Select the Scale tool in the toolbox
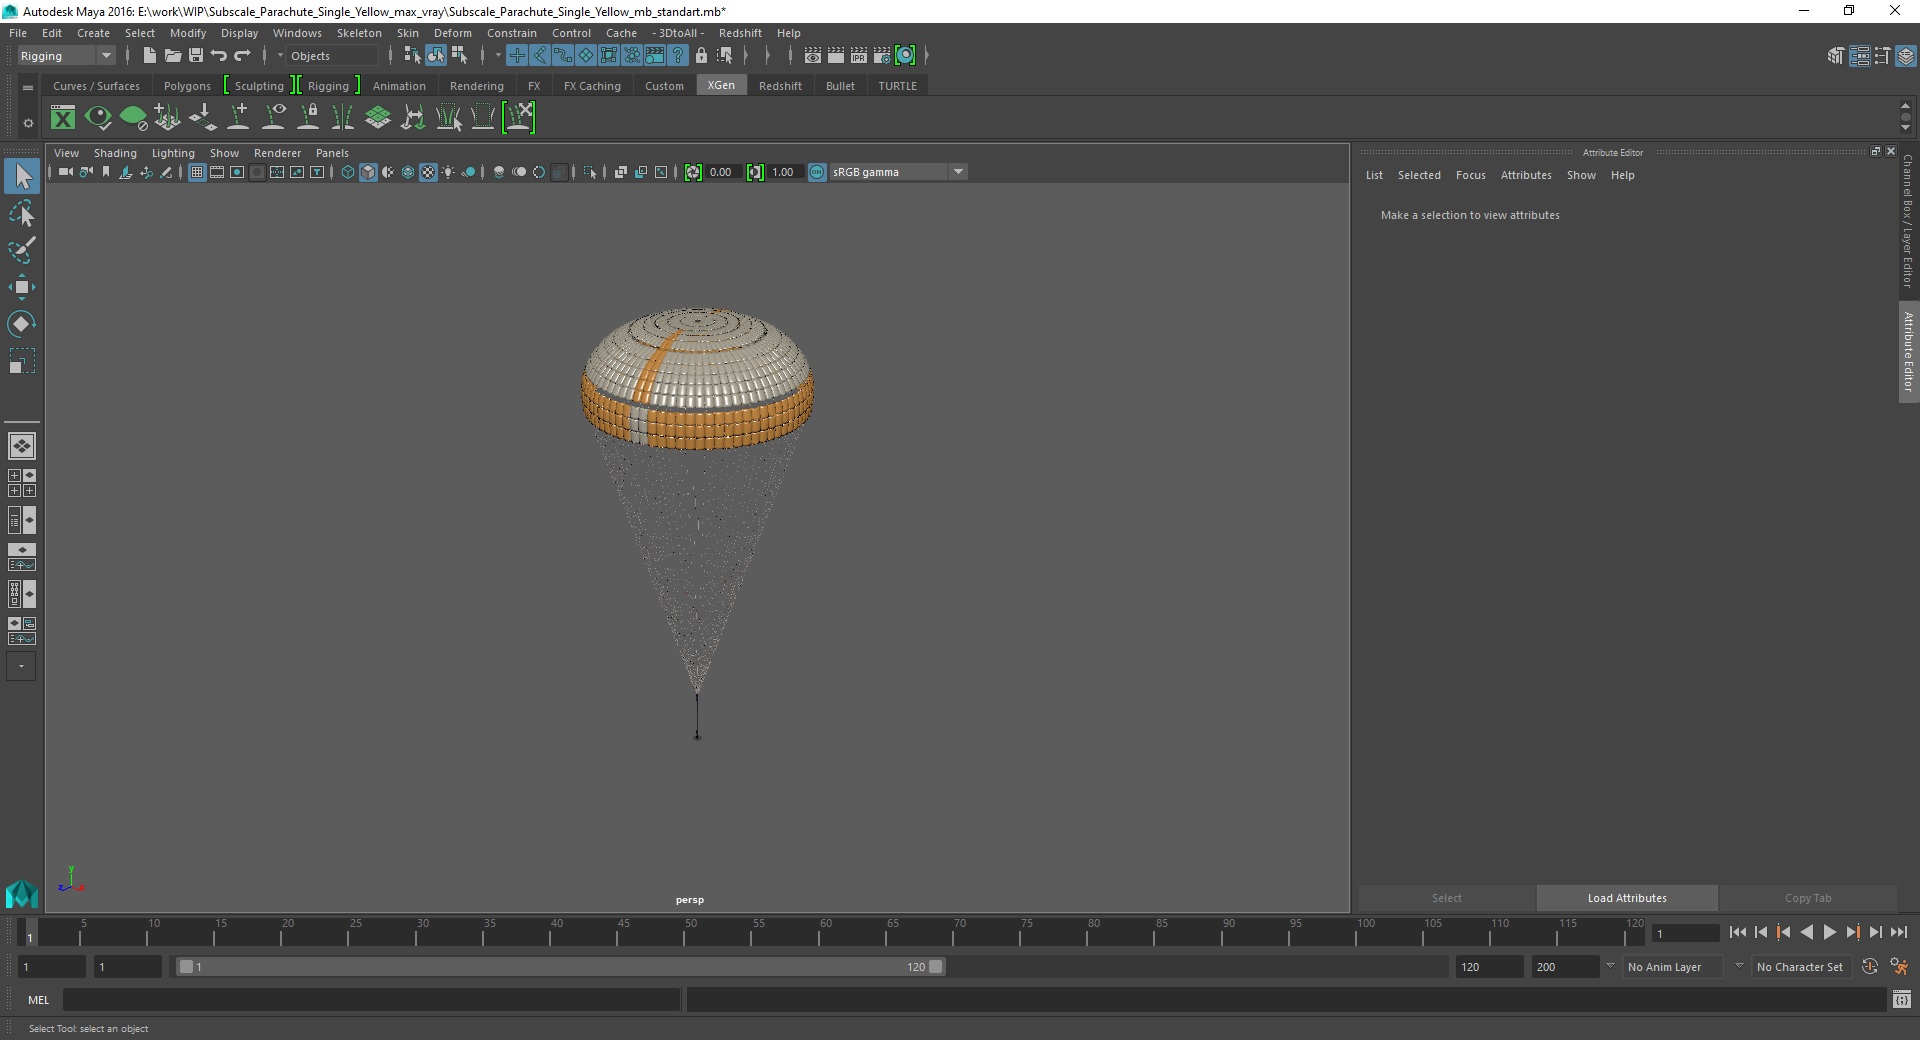The height and width of the screenshot is (1040, 1920). point(22,361)
